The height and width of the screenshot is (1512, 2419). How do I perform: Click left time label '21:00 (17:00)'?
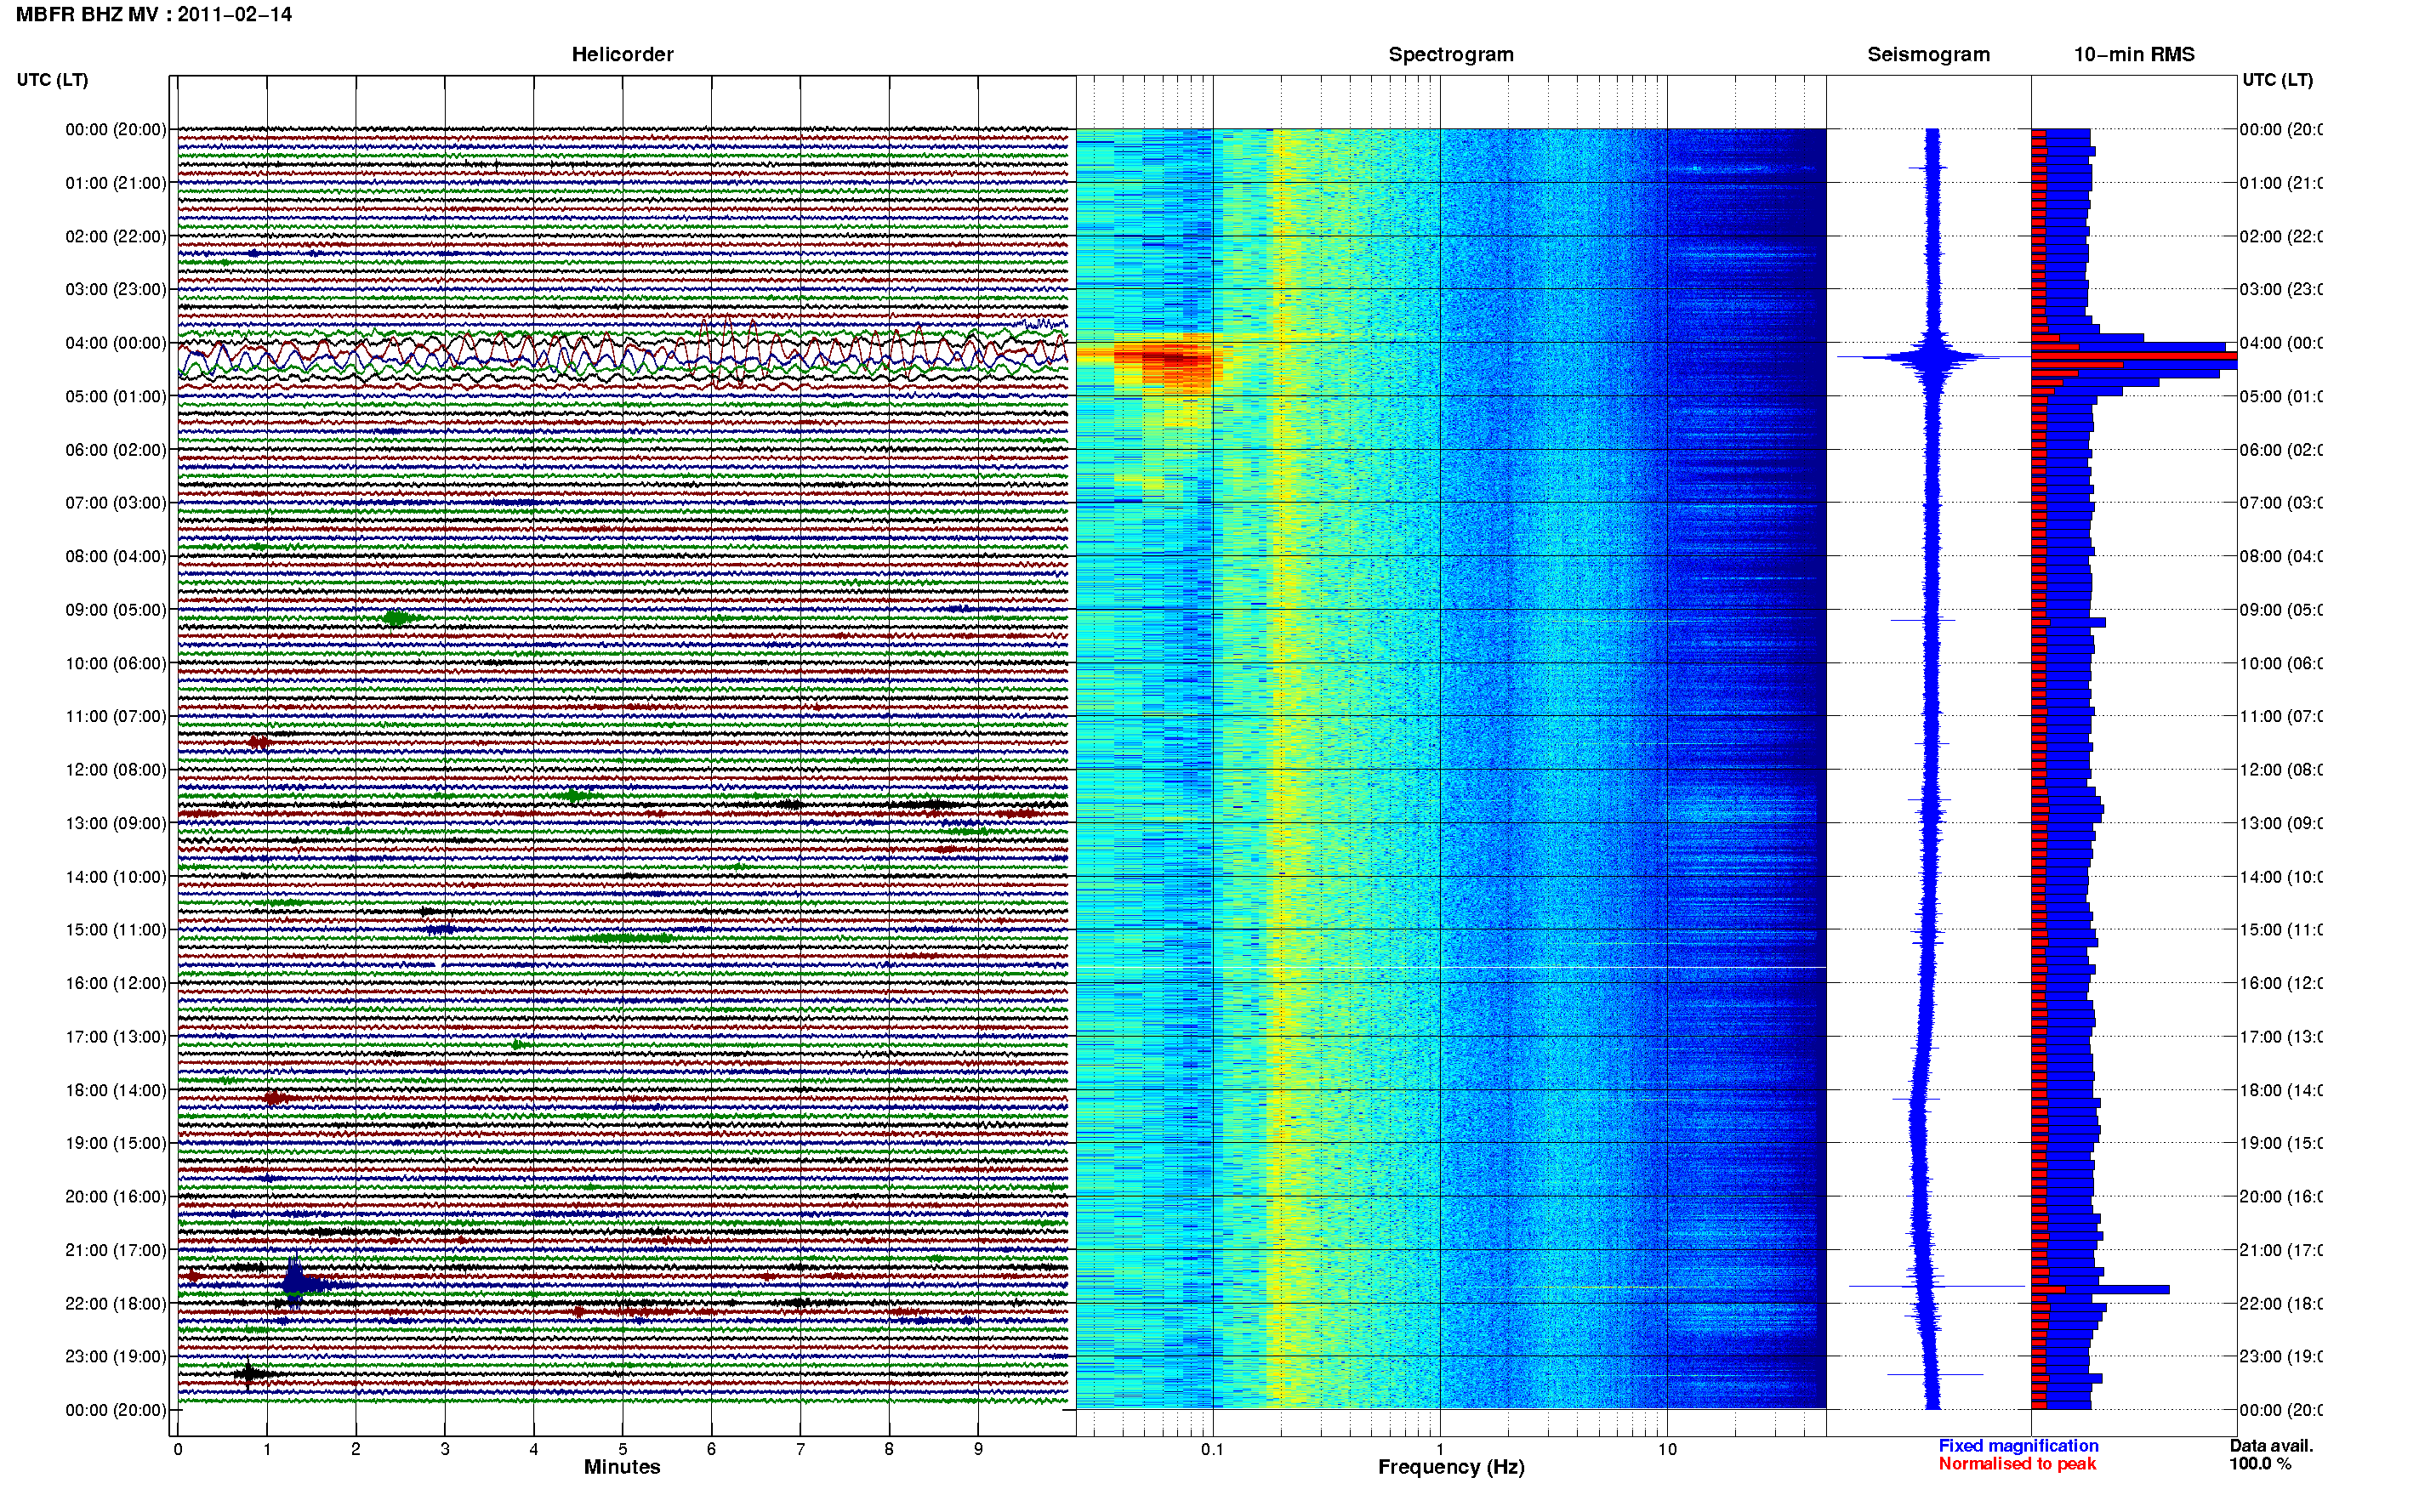pyautogui.click(x=116, y=1250)
